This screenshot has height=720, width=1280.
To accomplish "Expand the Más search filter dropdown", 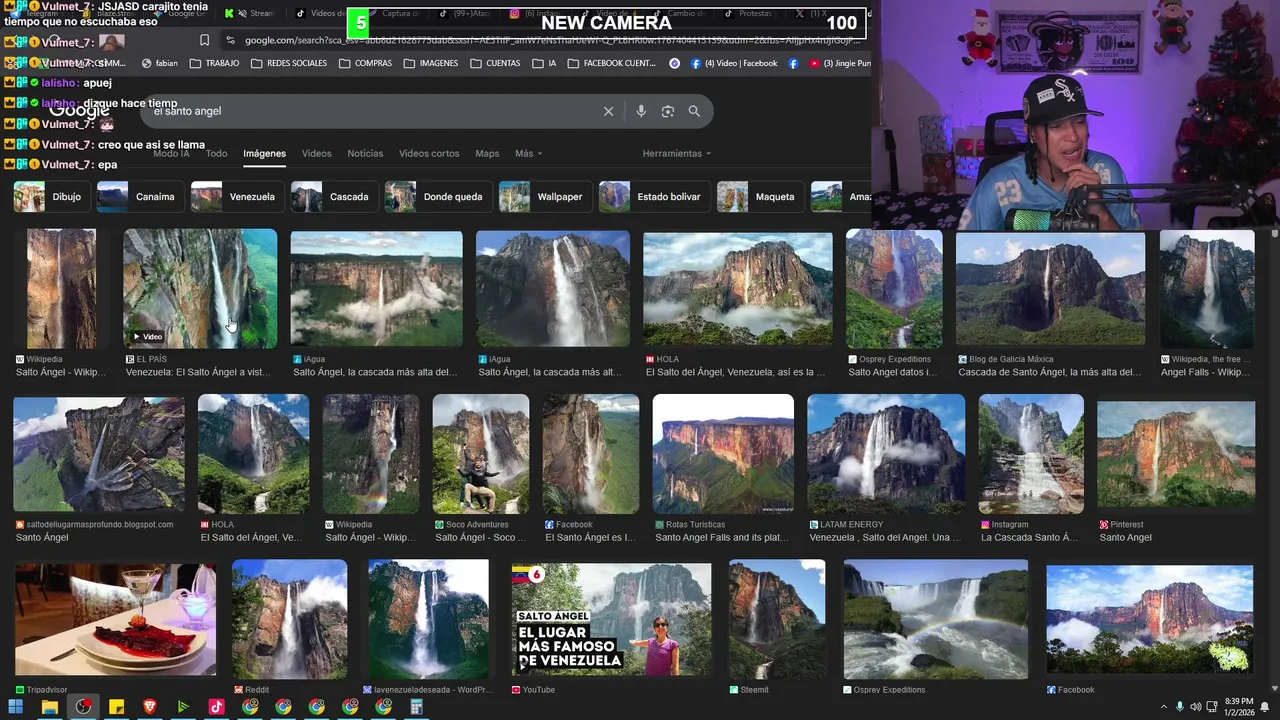I will [x=528, y=153].
